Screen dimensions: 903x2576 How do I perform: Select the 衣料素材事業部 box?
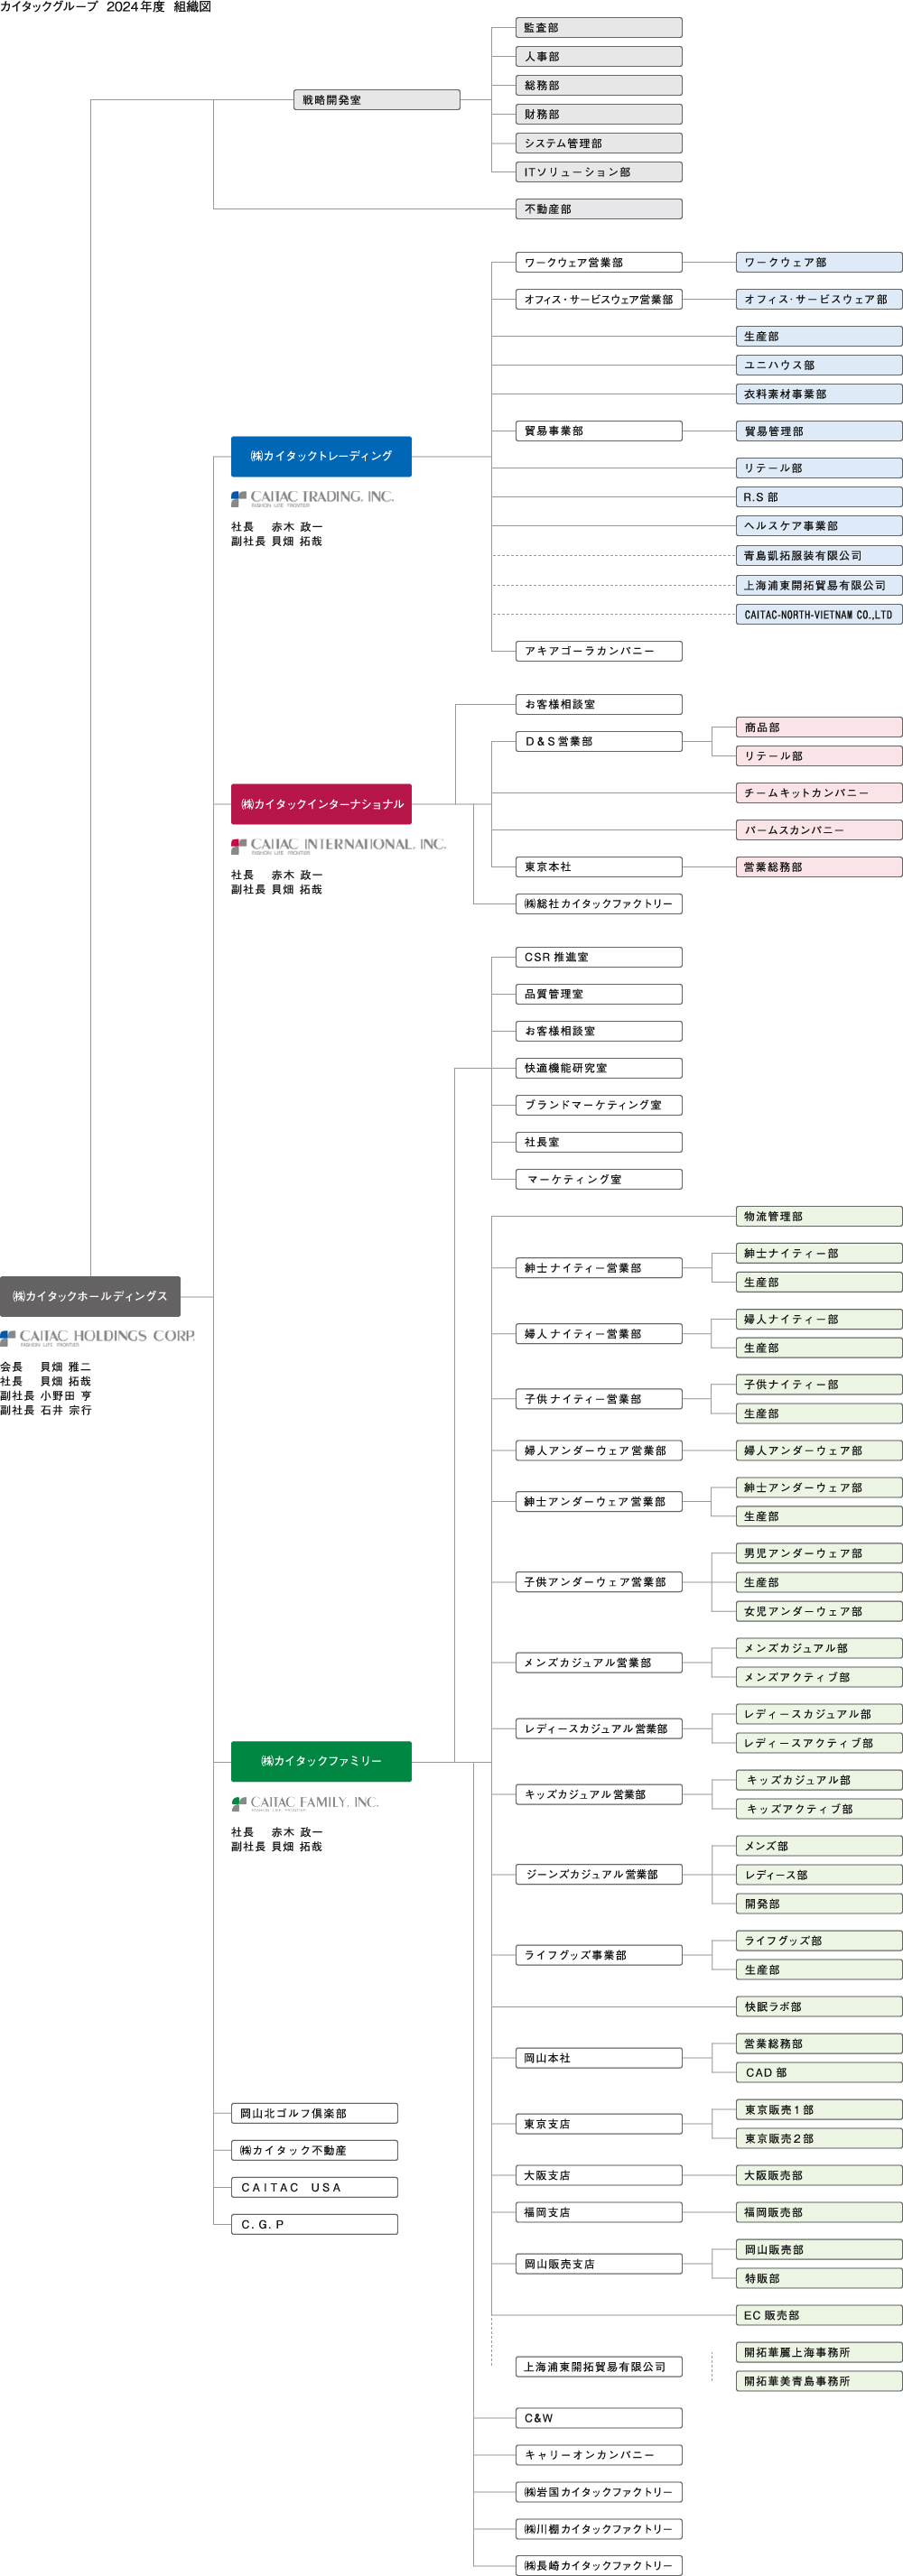[x=819, y=394]
